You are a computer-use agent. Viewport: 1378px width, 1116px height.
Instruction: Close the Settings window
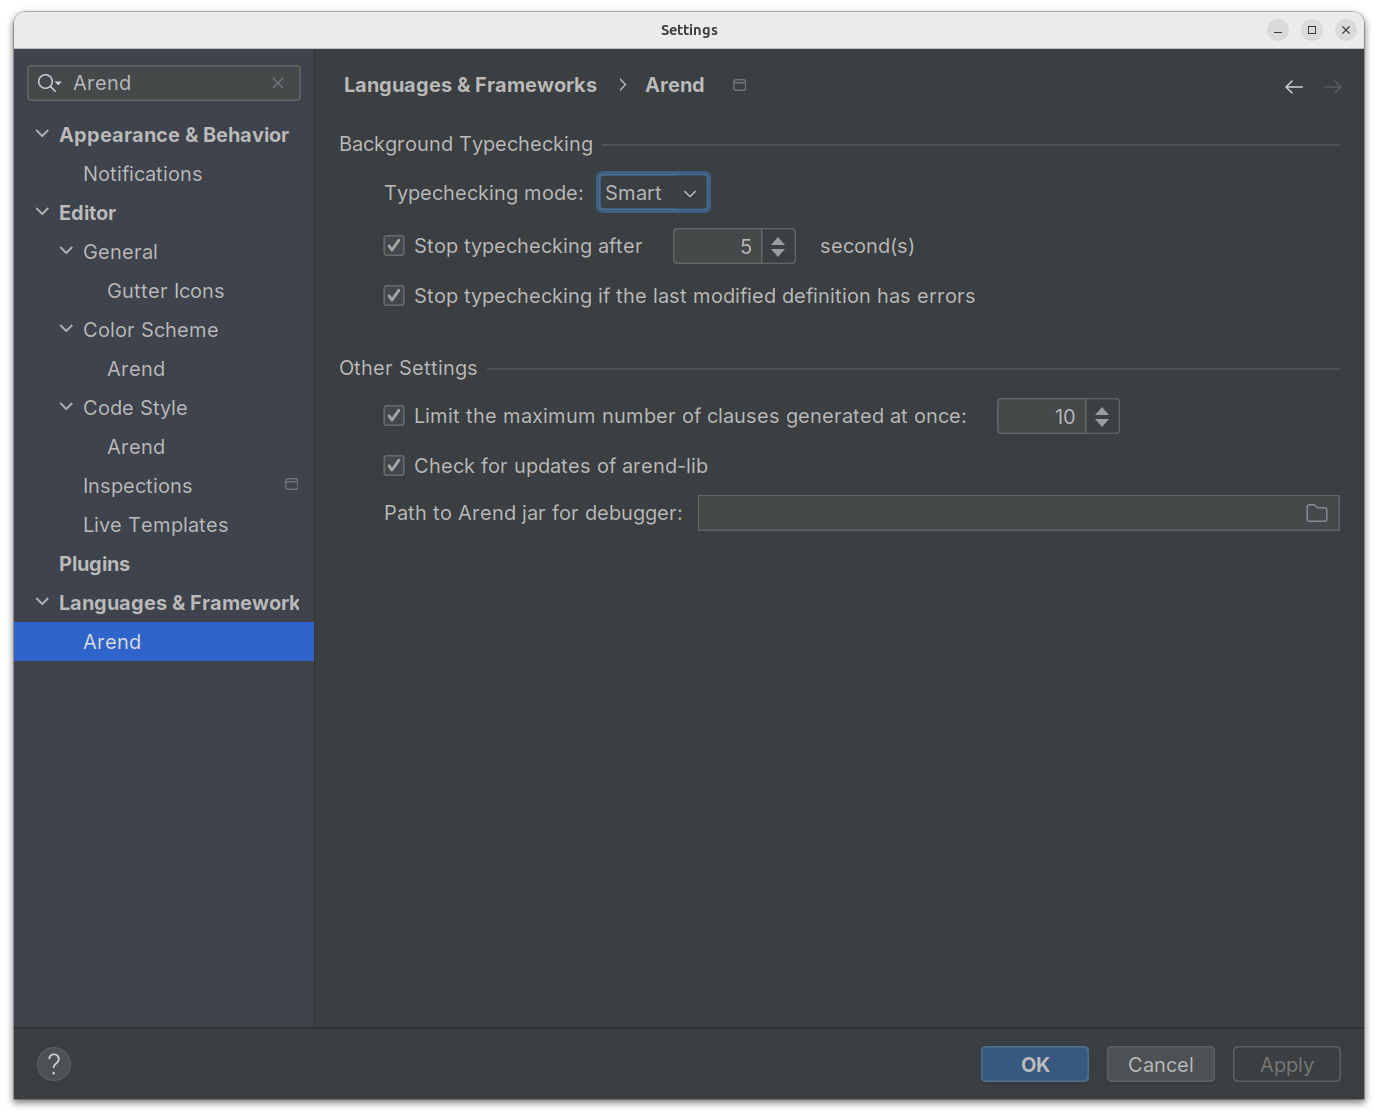coord(1346,30)
